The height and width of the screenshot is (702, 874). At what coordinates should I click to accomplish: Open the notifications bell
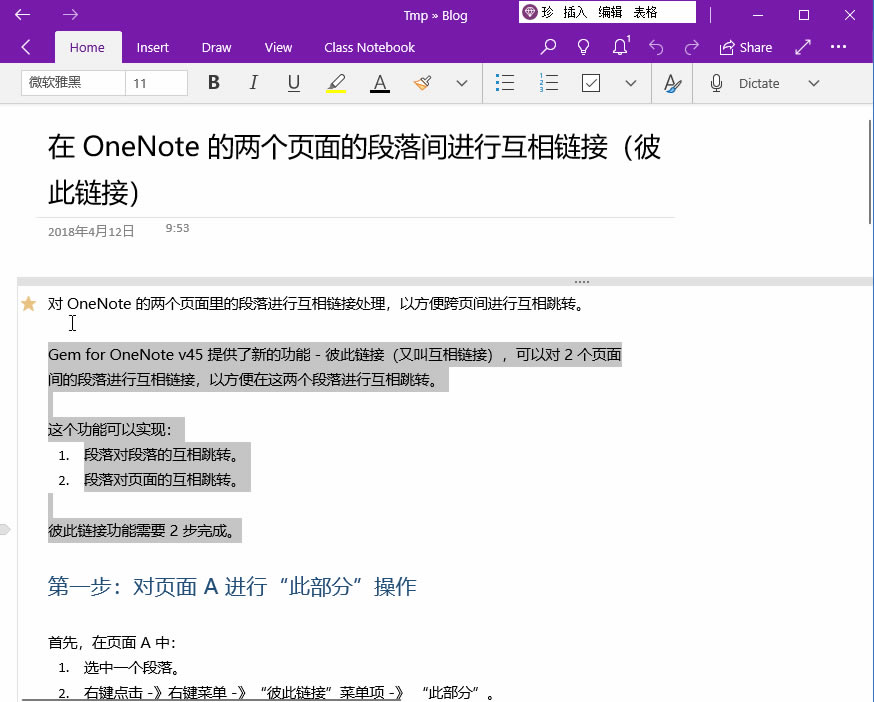click(x=619, y=47)
